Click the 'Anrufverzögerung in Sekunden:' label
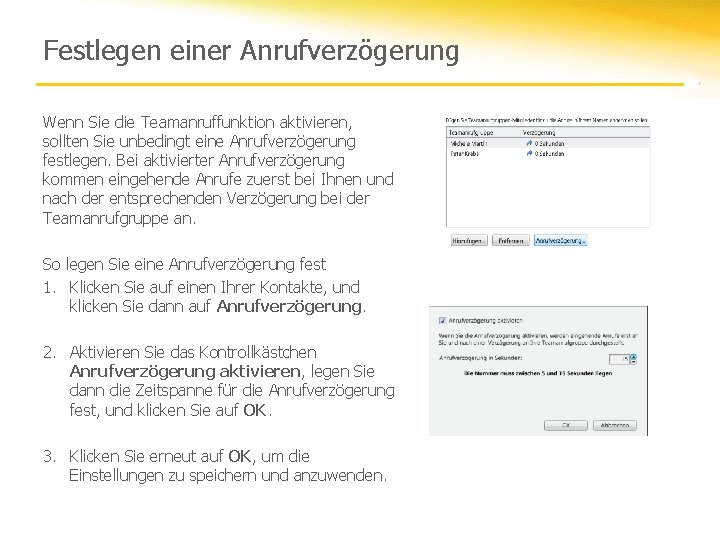The width and height of the screenshot is (720, 540). pyautogui.click(x=480, y=358)
